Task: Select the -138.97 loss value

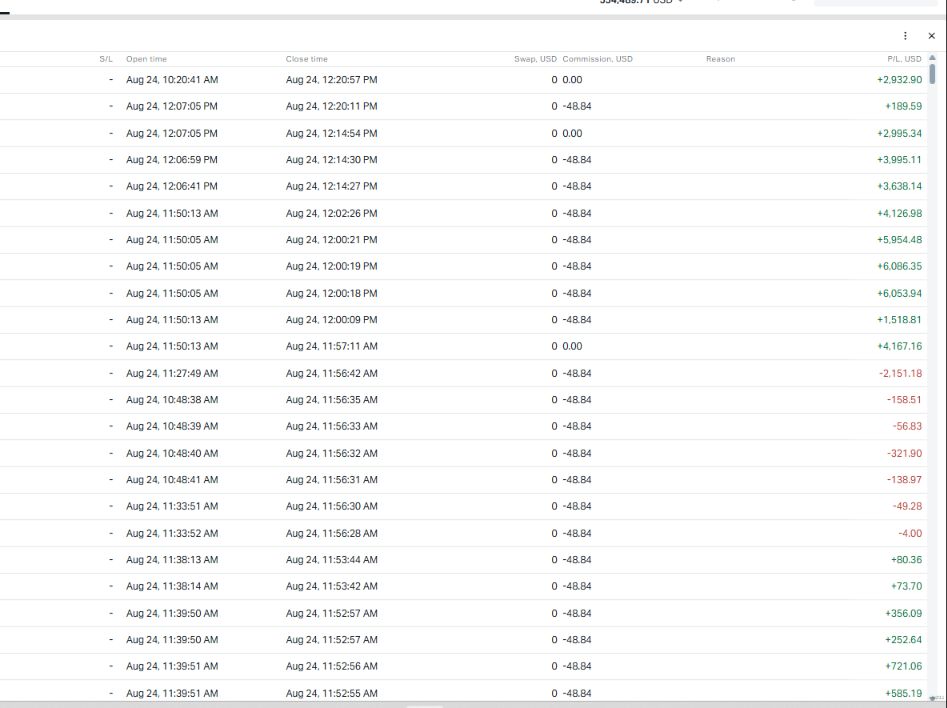Action: [904, 480]
